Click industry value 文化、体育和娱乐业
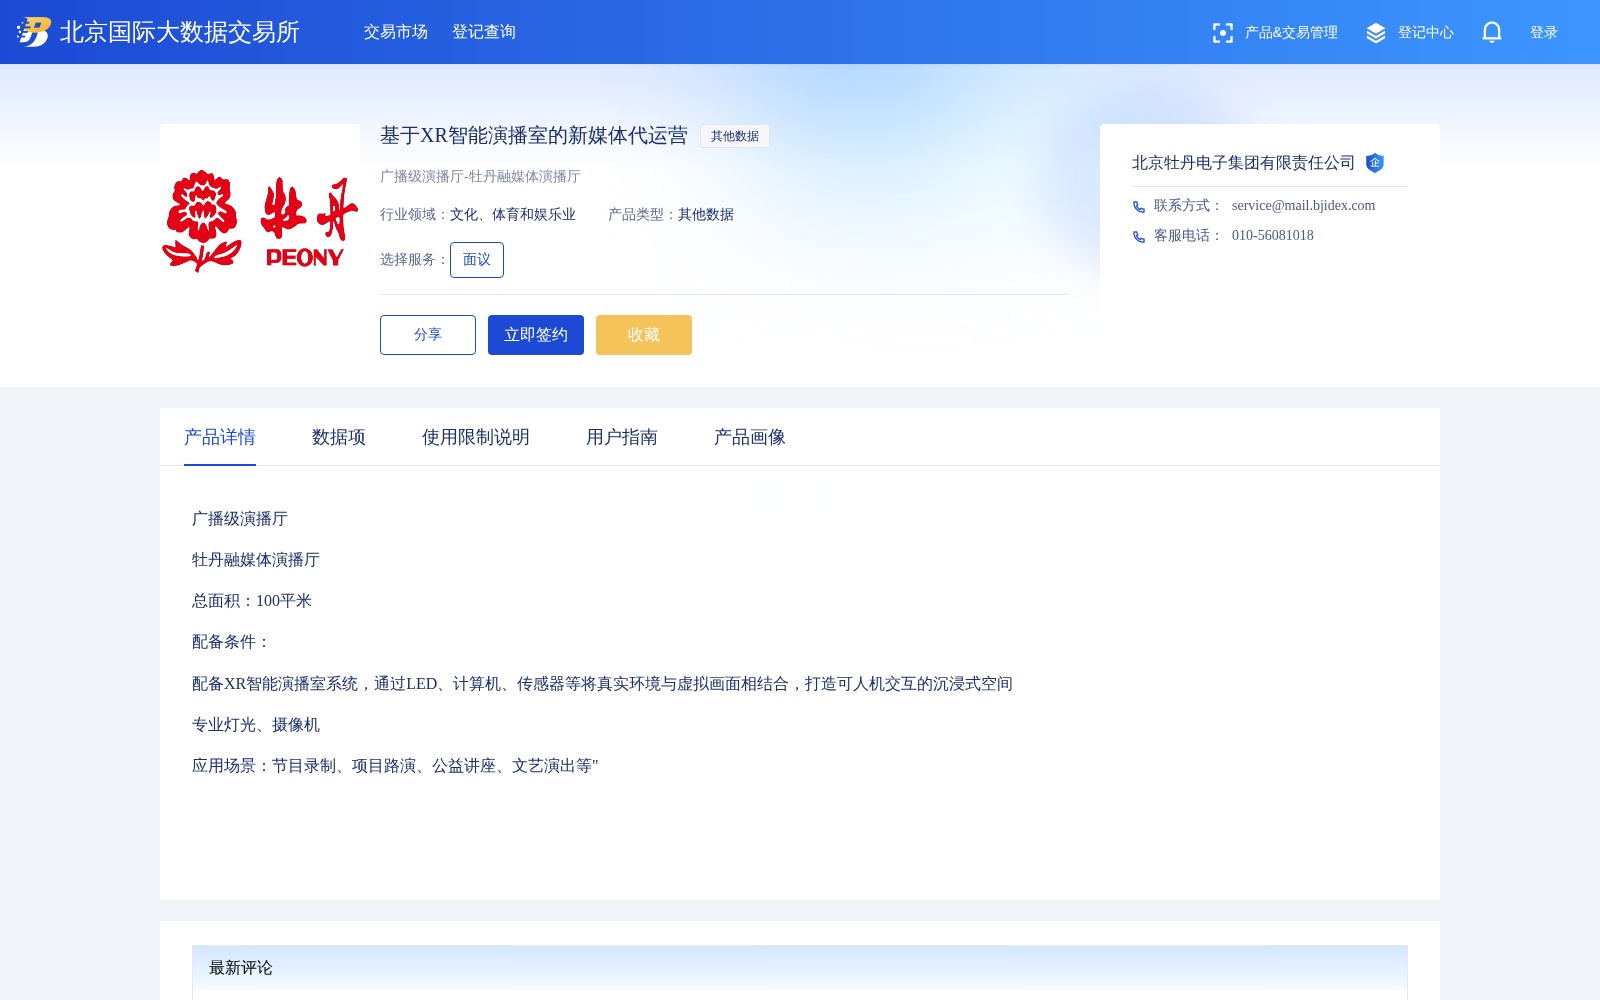The width and height of the screenshot is (1600, 1000). (x=513, y=215)
